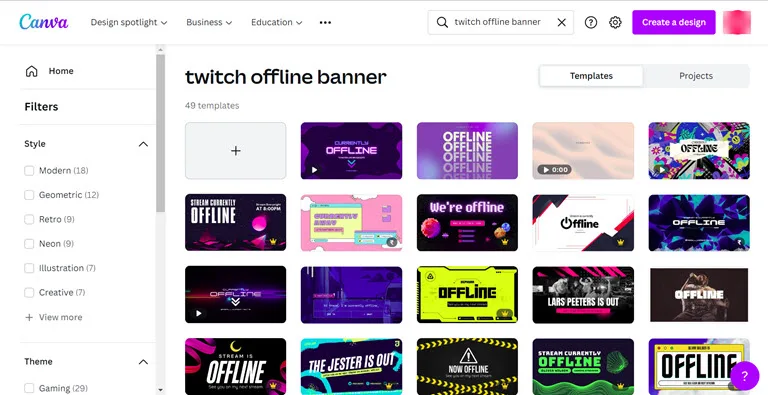Open the Now Offline caution tape template
Screen dimensions: 768x395
coord(467,366)
